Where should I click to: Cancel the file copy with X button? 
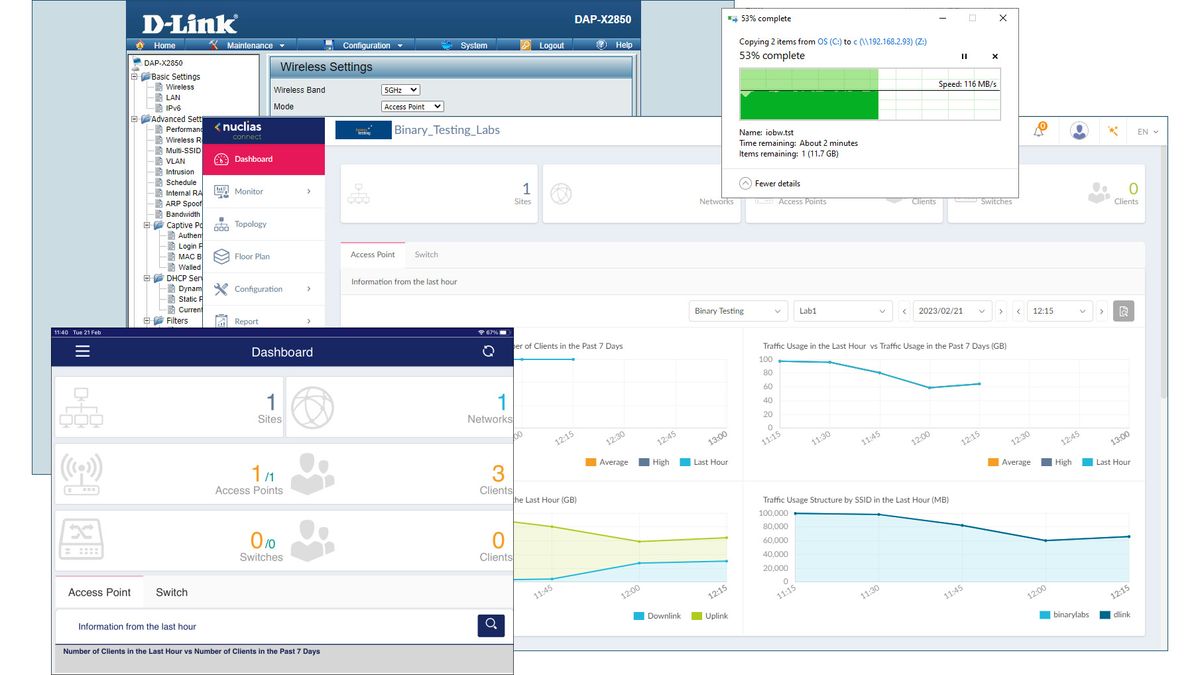995,56
